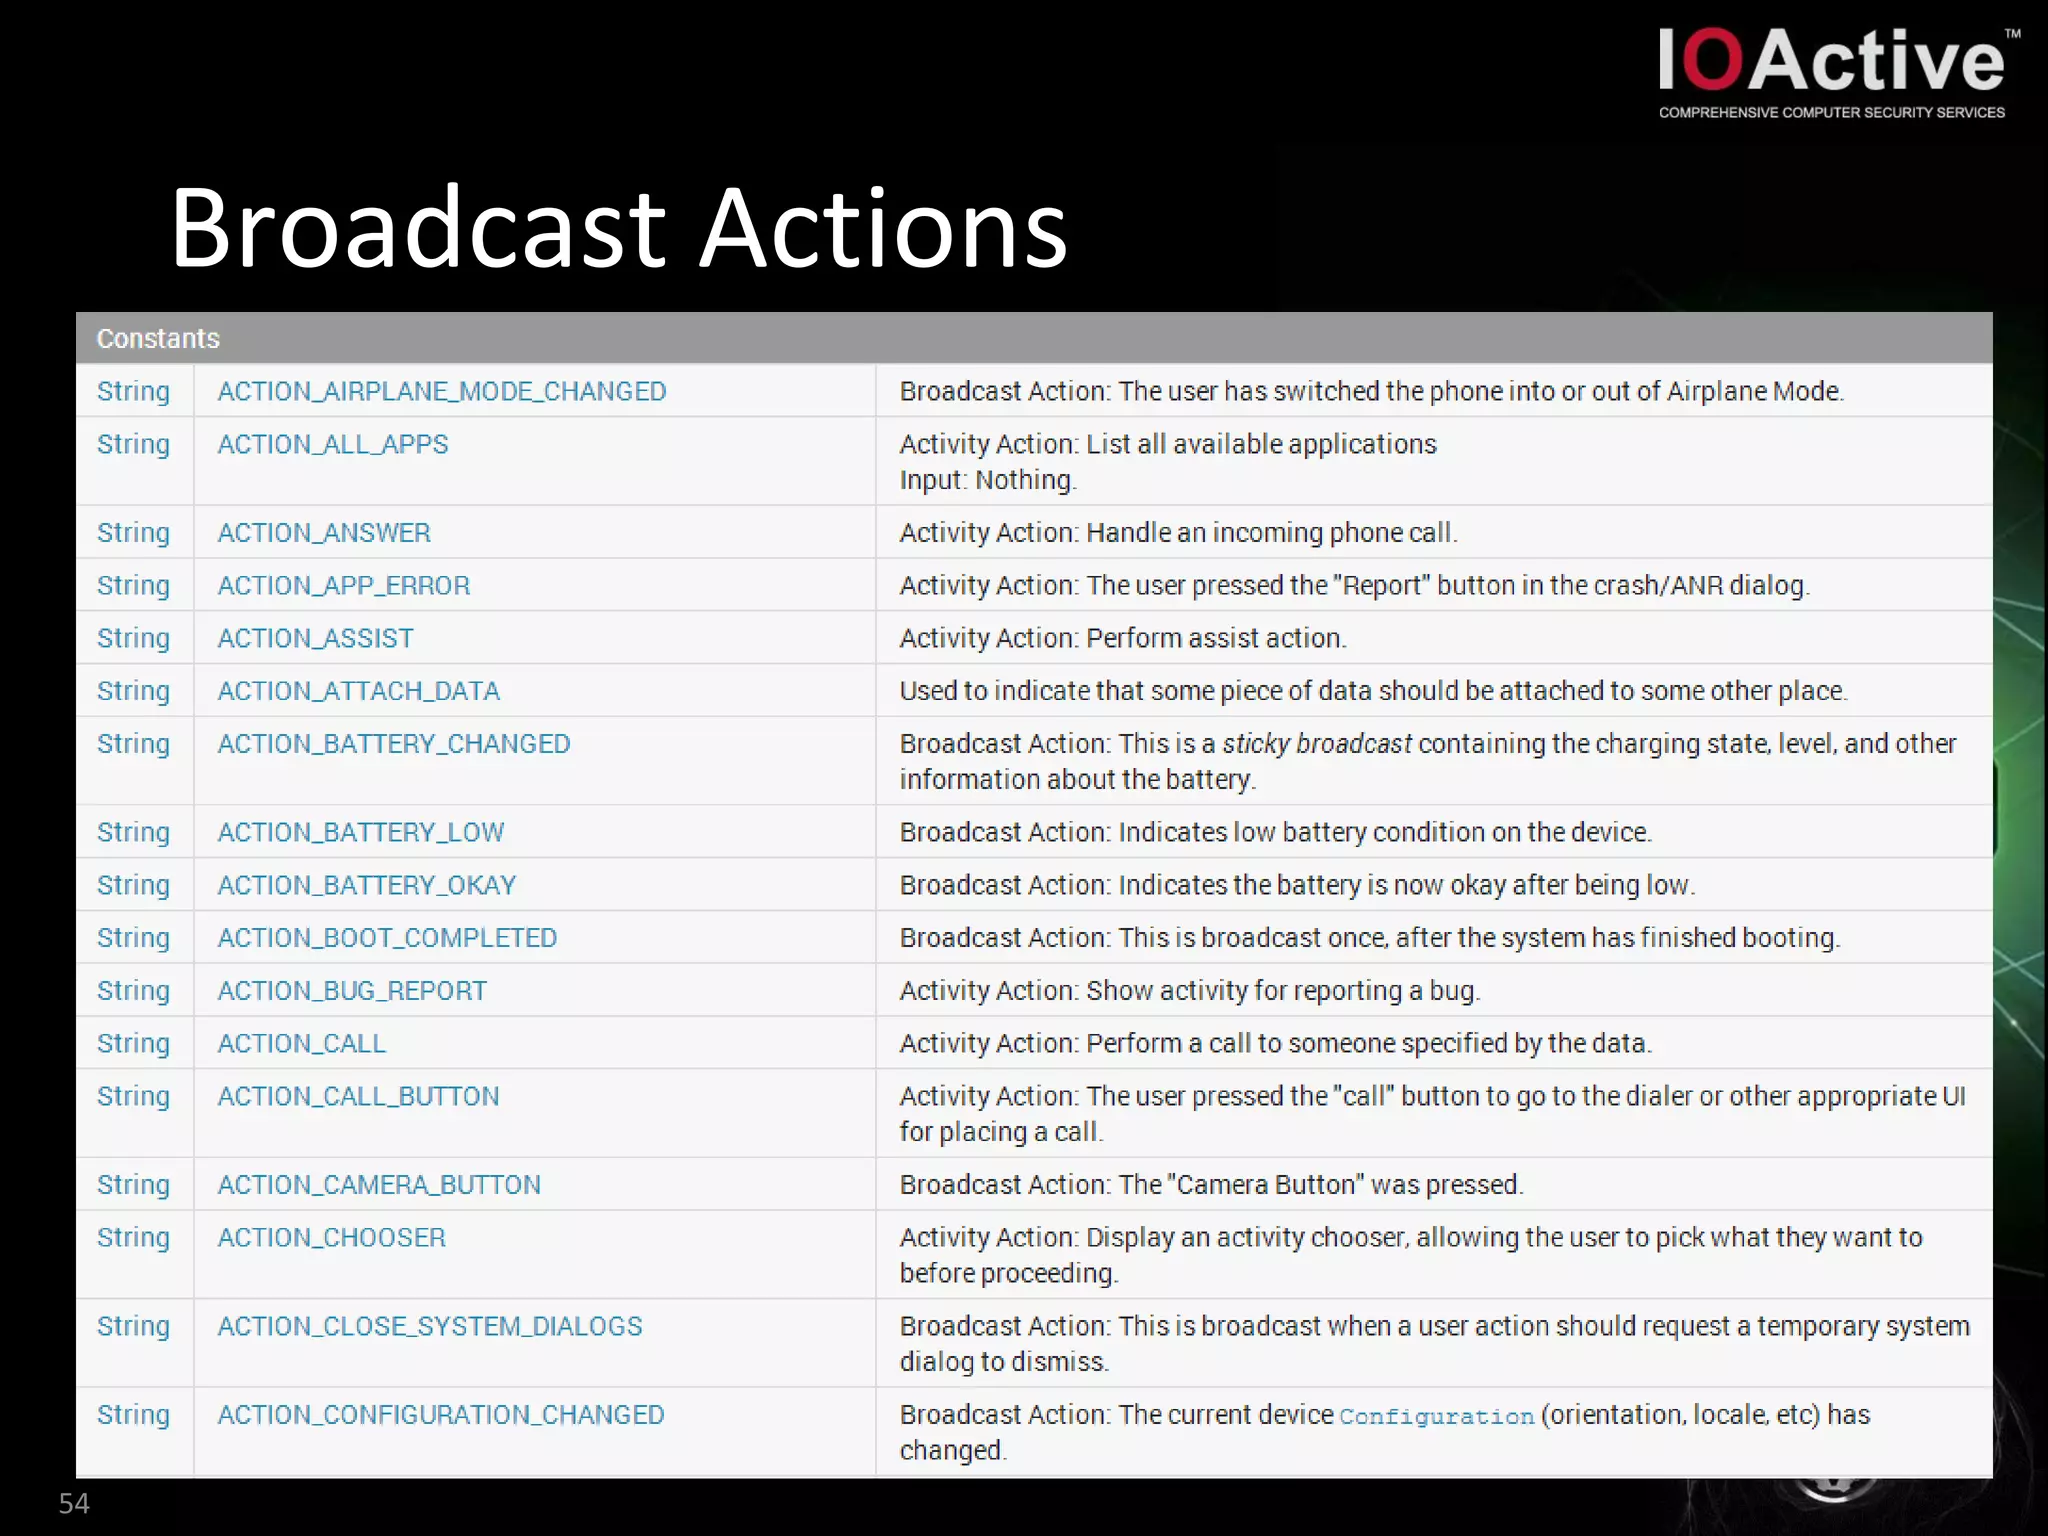Viewport: 2048px width, 1536px height.
Task: Click String type link beside ACTION_CONFIGURATION_CHANGED
Action: [133, 1416]
